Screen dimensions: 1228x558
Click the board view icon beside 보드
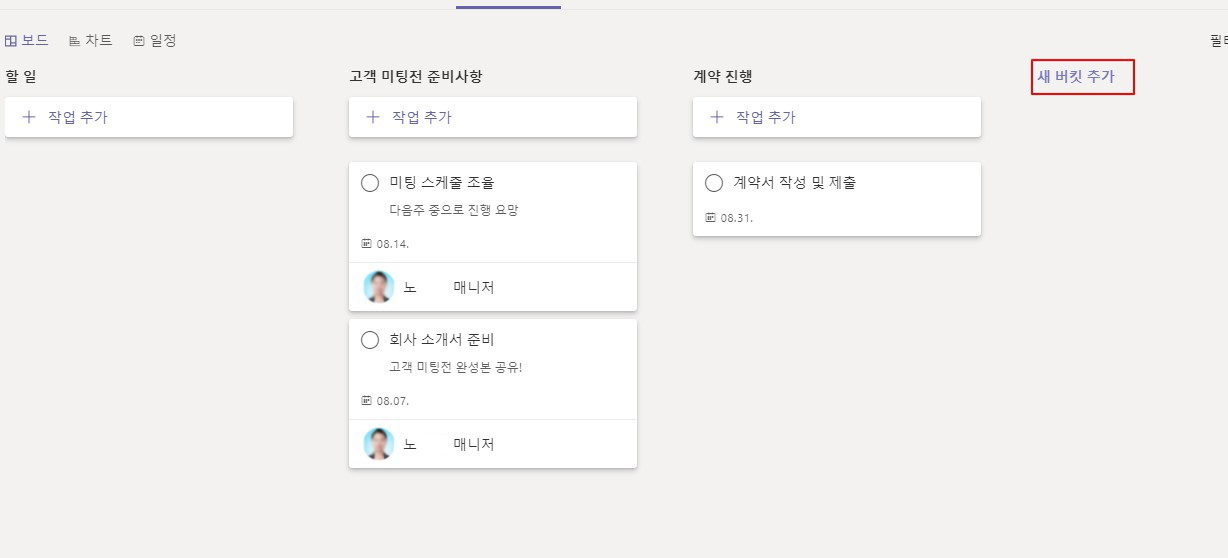coord(11,41)
